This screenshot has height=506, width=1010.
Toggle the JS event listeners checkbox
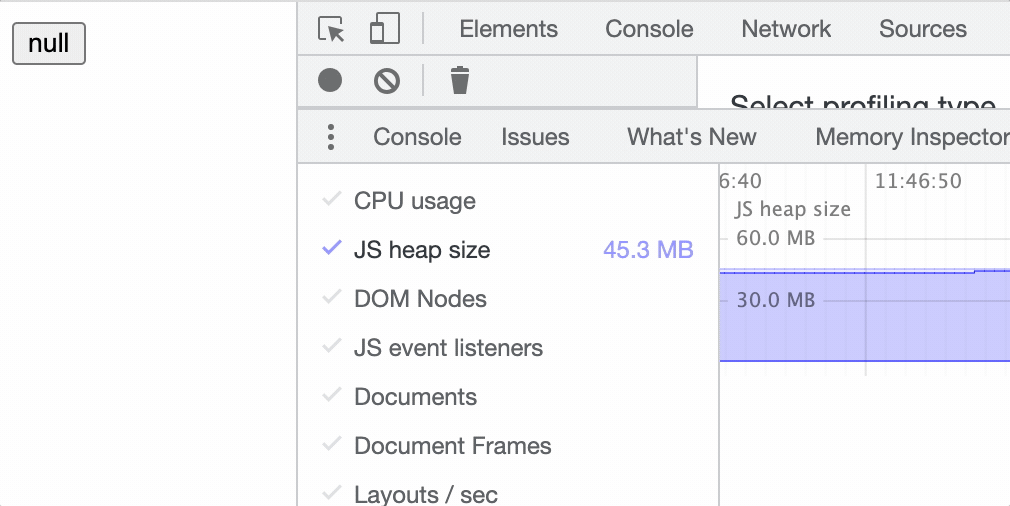click(x=332, y=348)
